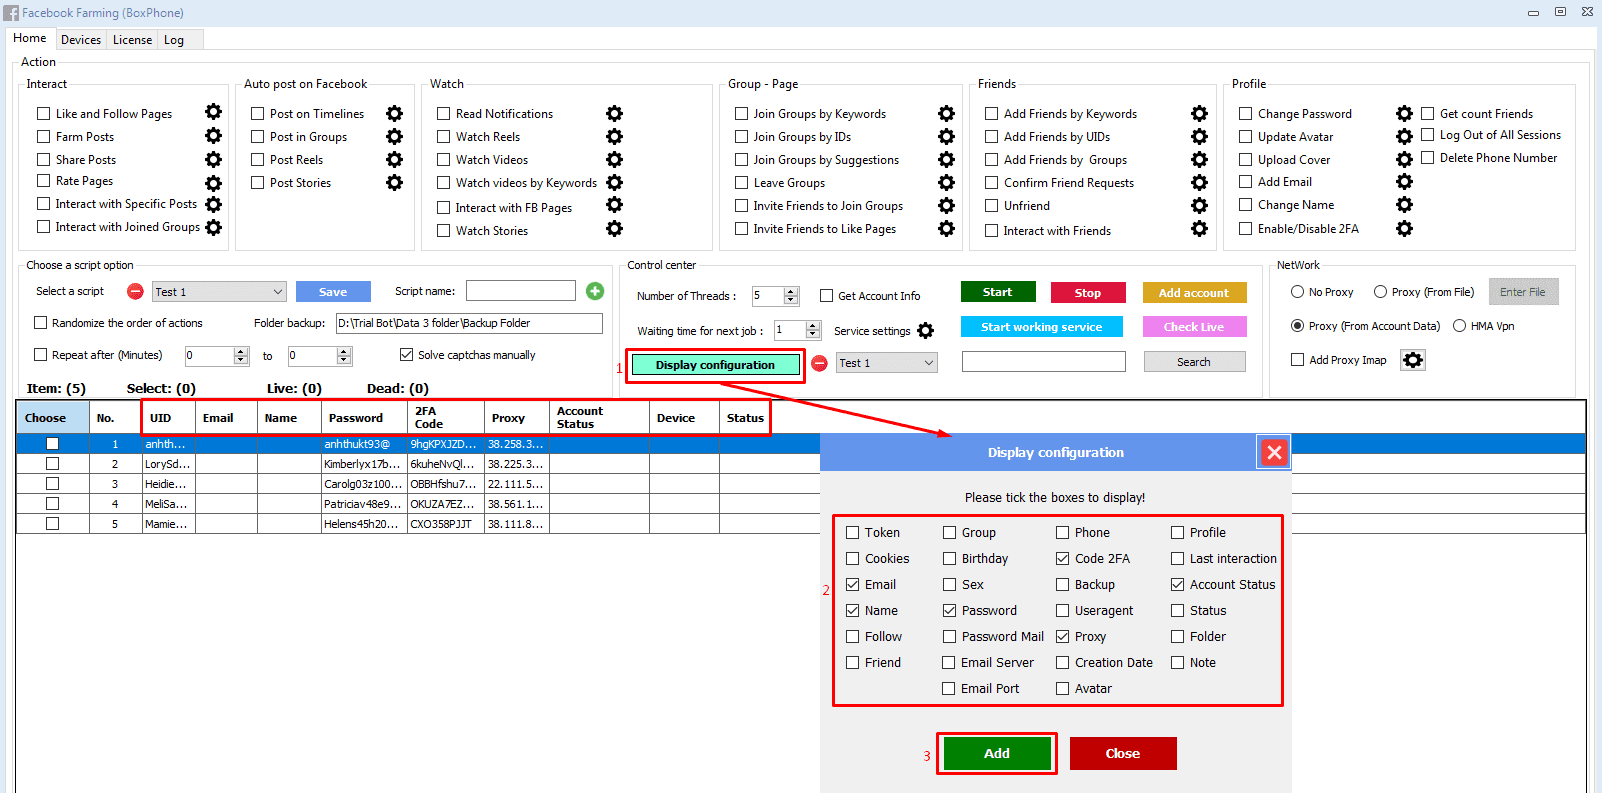This screenshot has height=793, width=1602.
Task: Open settings gear for Read Notifications
Action: [615, 114]
